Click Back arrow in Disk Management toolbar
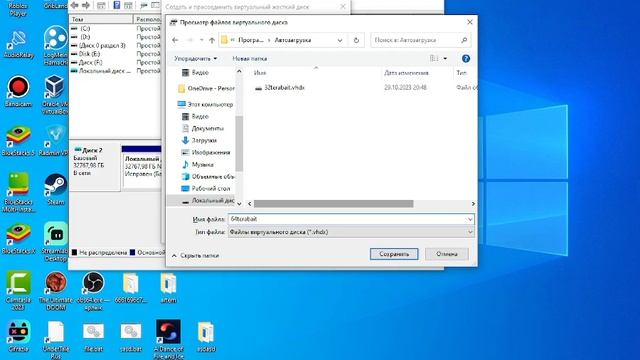Screen dimensions: 640x360 [x=75, y=5]
